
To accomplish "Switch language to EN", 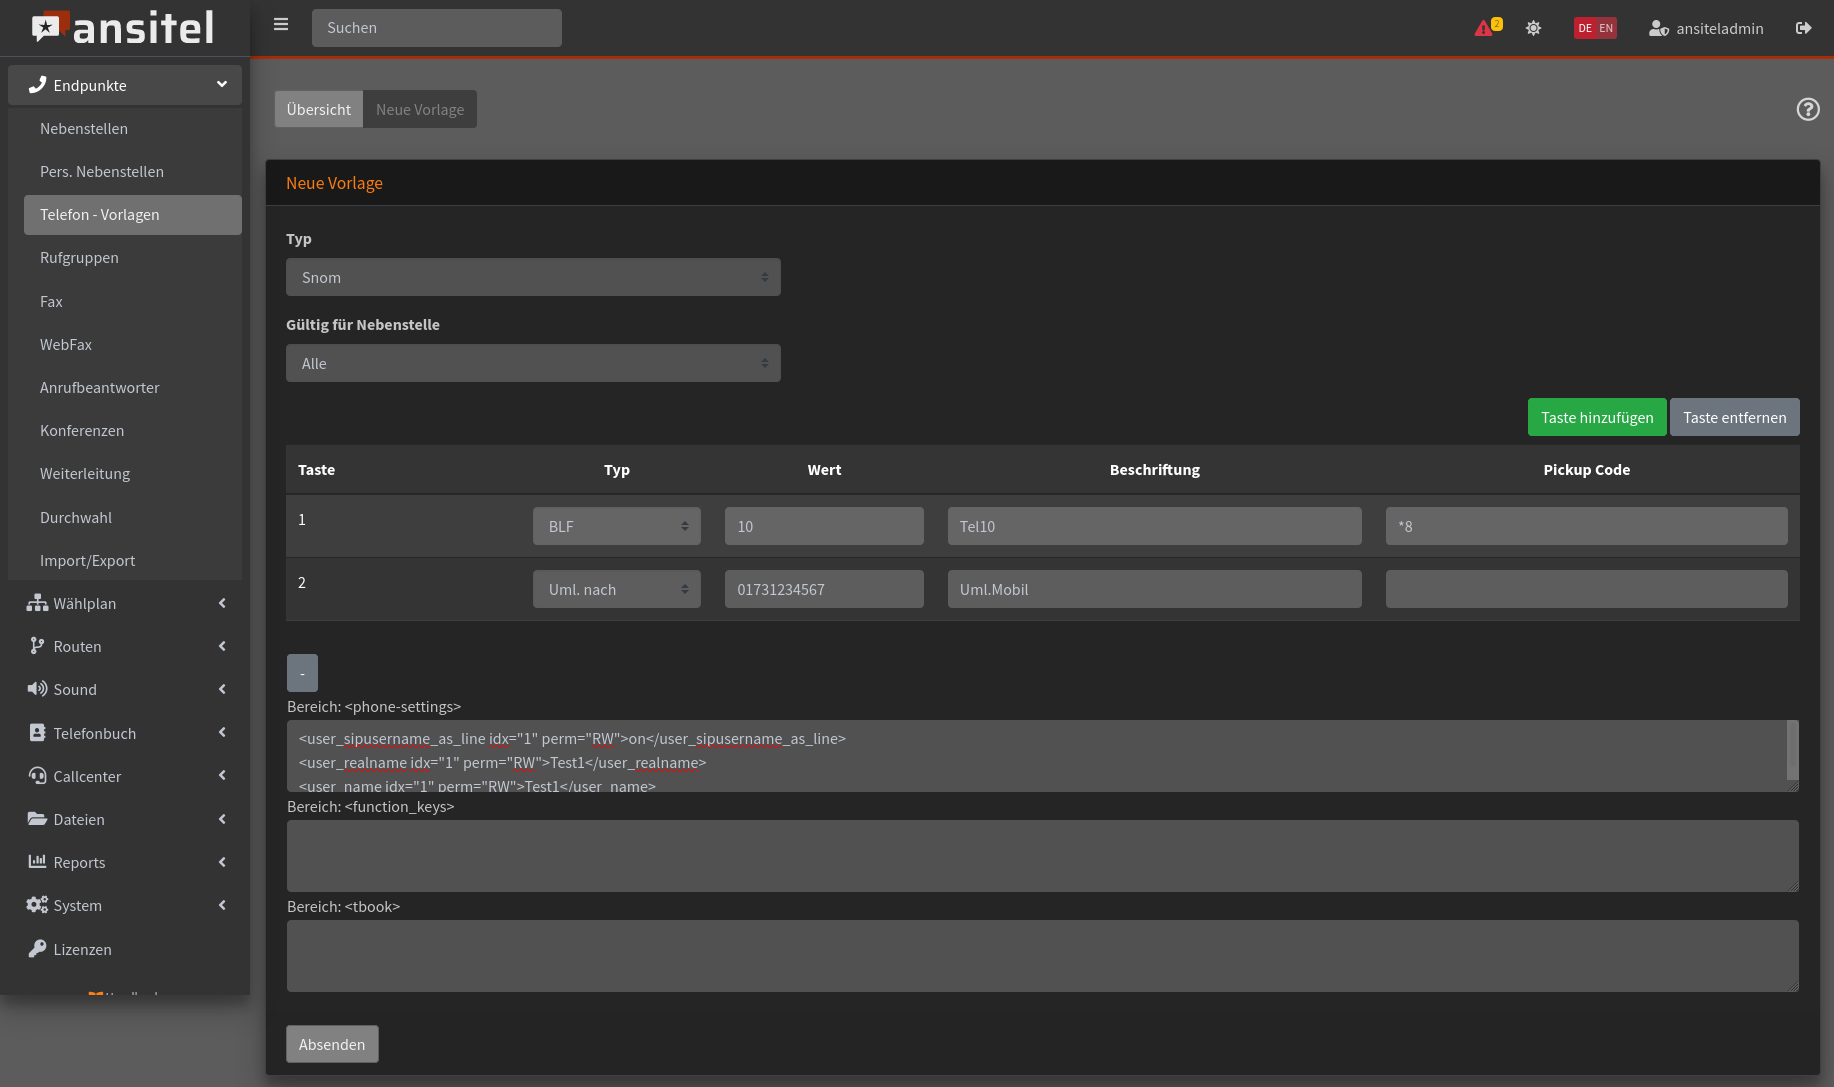I will pos(1606,28).
